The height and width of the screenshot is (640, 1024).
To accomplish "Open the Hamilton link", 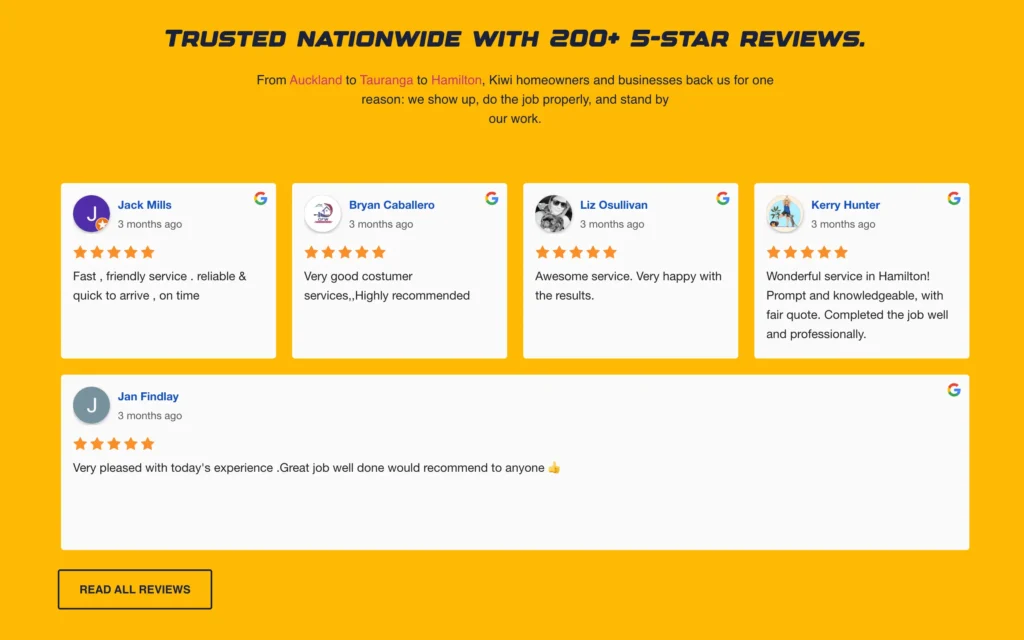I will click(x=455, y=80).
